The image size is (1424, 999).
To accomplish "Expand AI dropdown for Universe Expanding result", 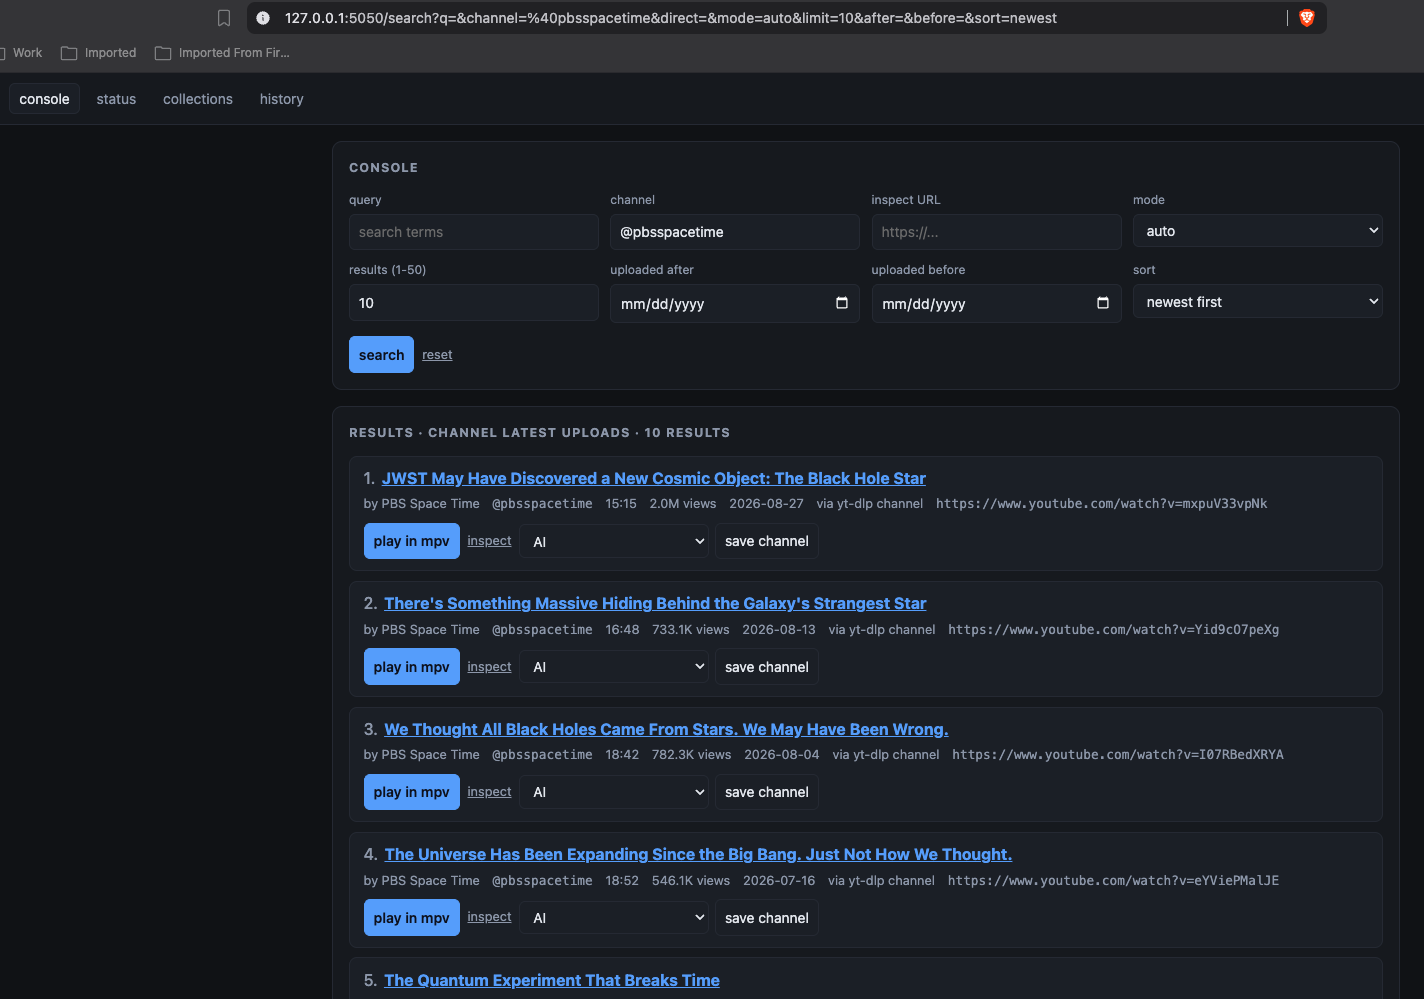I will [x=614, y=918].
